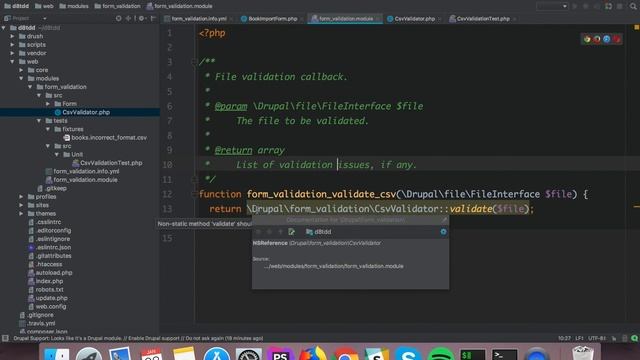The image size is (640, 360).
Task: Click the Debug bug icon in toolbar
Action: click(586, 6)
